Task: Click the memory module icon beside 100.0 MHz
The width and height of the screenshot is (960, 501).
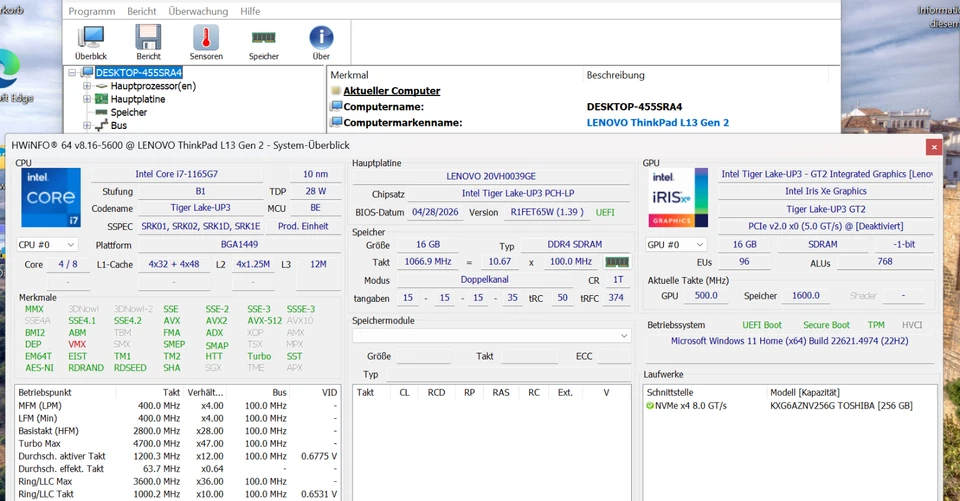Action: (x=617, y=262)
